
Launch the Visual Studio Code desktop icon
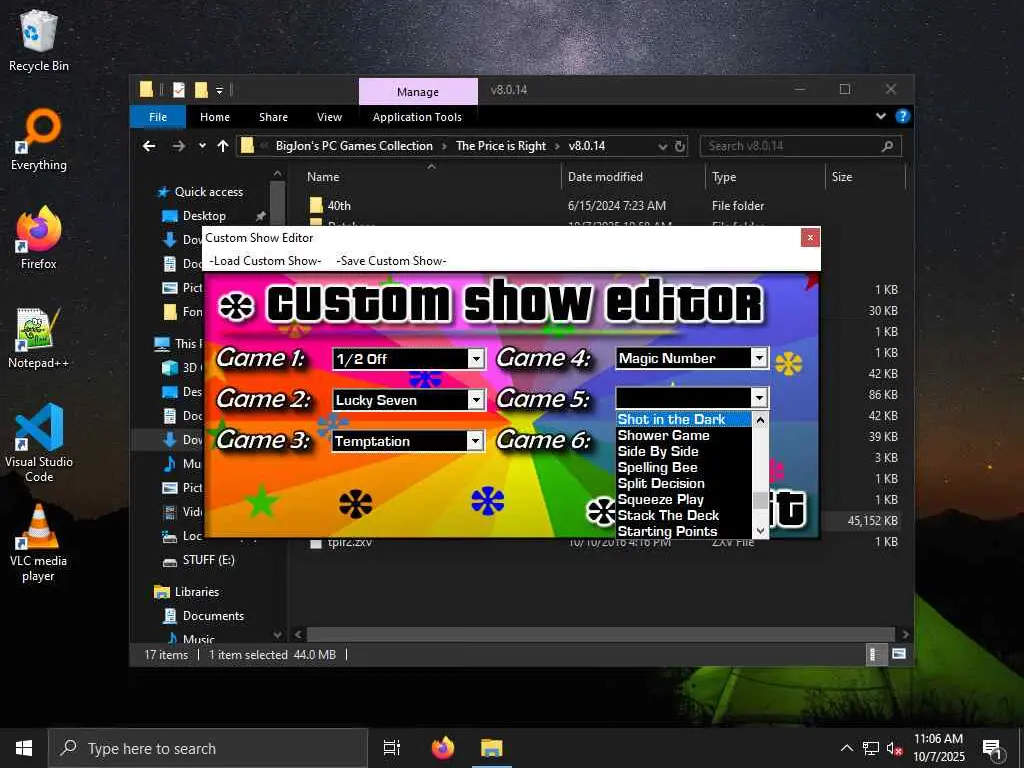[39, 443]
